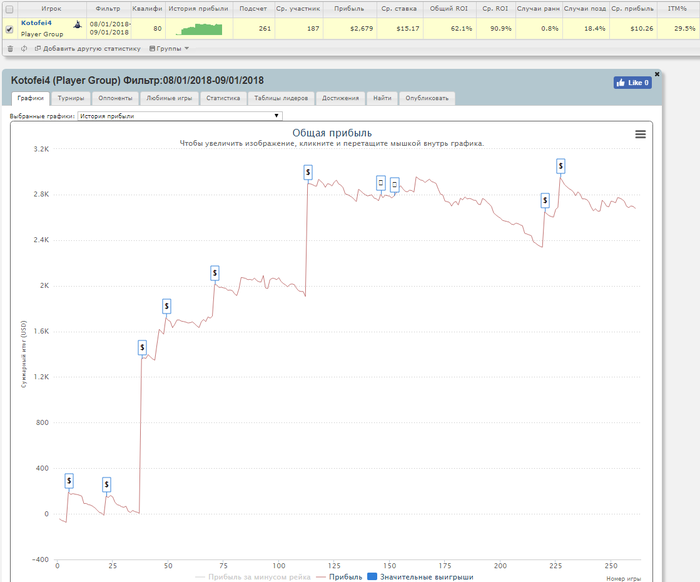This screenshot has height=582, width=700.
Task: Click the 261 count value
Action: pos(265,29)
